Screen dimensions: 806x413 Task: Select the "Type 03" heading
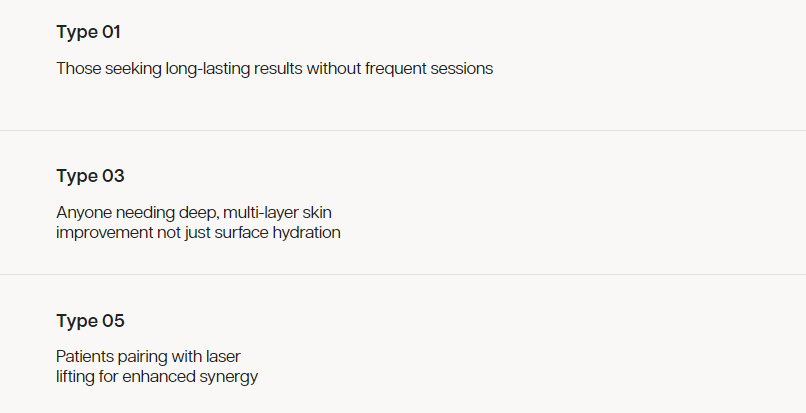[x=90, y=176]
